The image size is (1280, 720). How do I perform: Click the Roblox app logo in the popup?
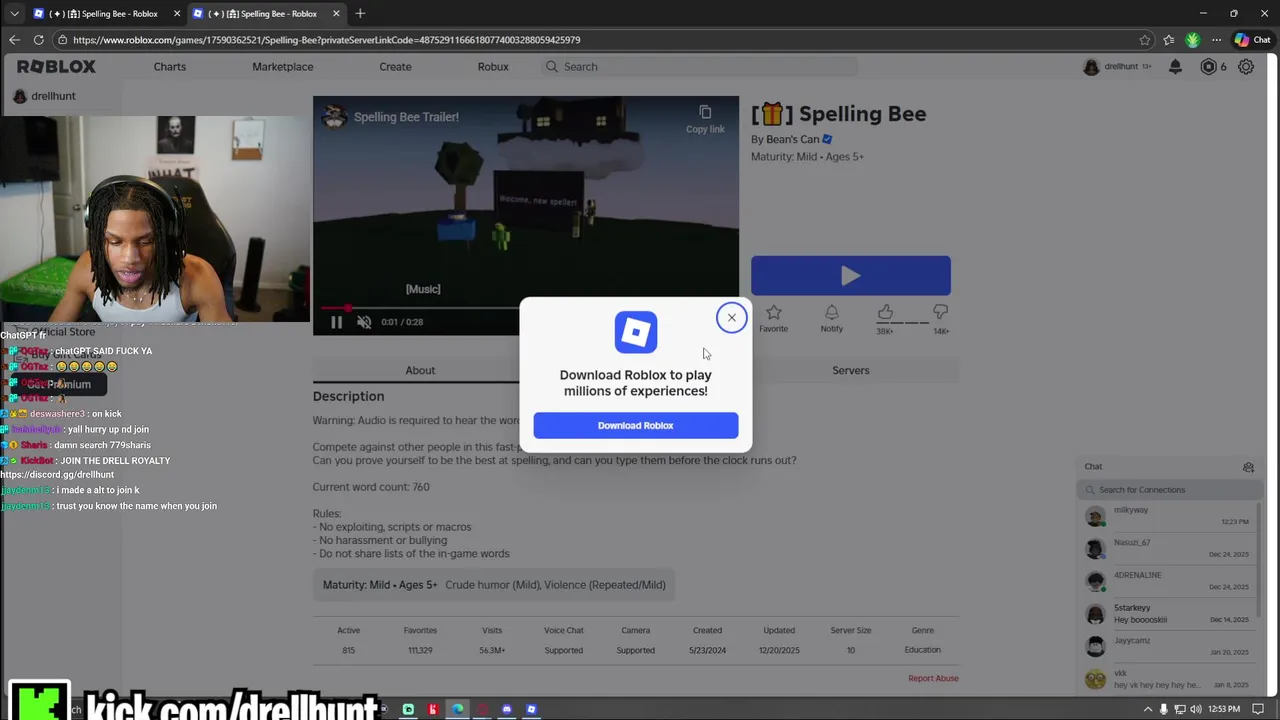pos(636,332)
